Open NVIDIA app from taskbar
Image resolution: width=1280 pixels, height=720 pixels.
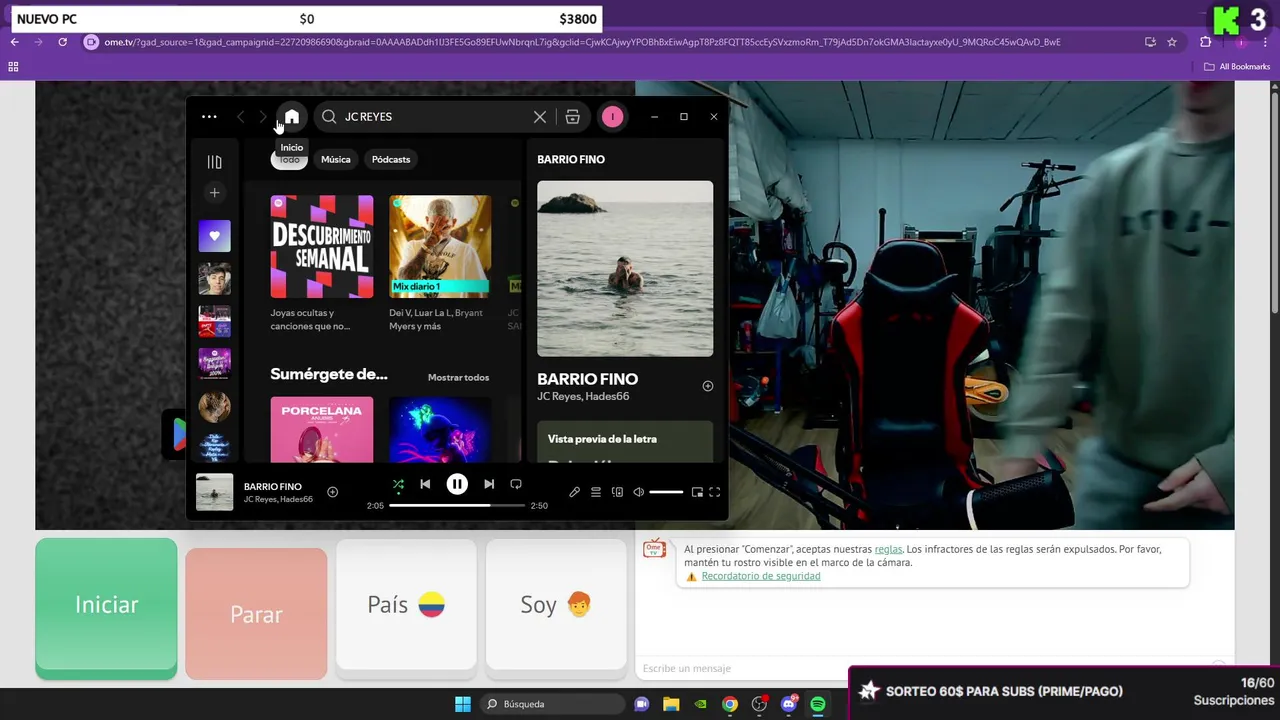[701, 704]
